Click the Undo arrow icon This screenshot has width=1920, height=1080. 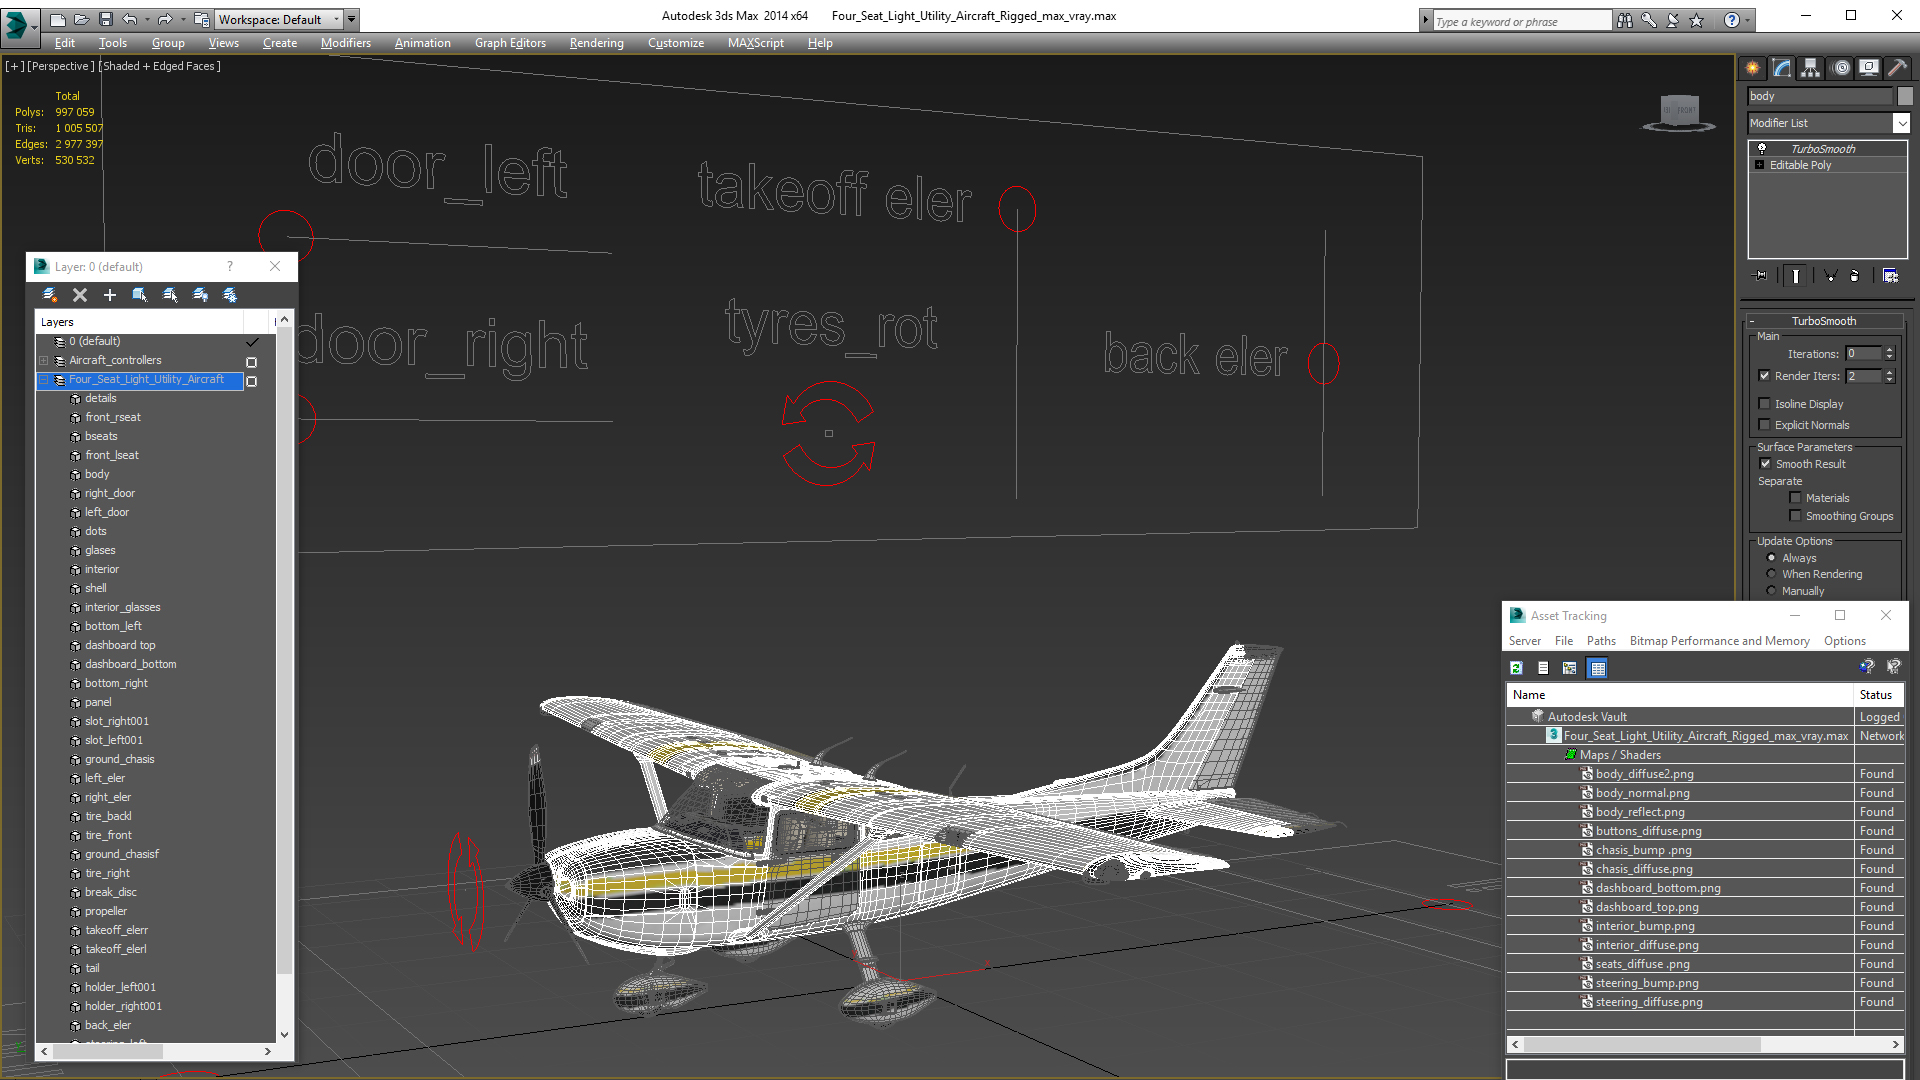[x=130, y=19]
